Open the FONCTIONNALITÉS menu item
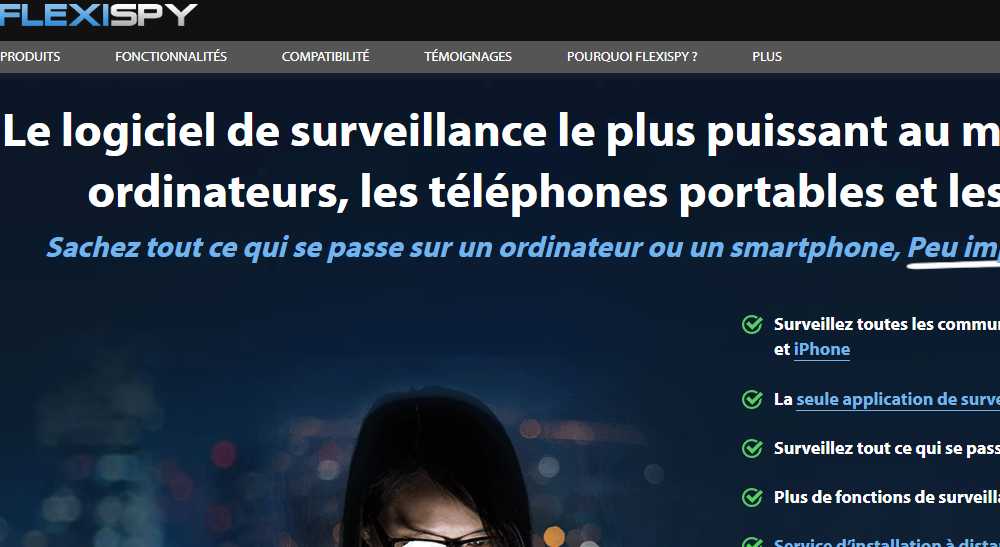The width and height of the screenshot is (1000, 547). pos(171,57)
